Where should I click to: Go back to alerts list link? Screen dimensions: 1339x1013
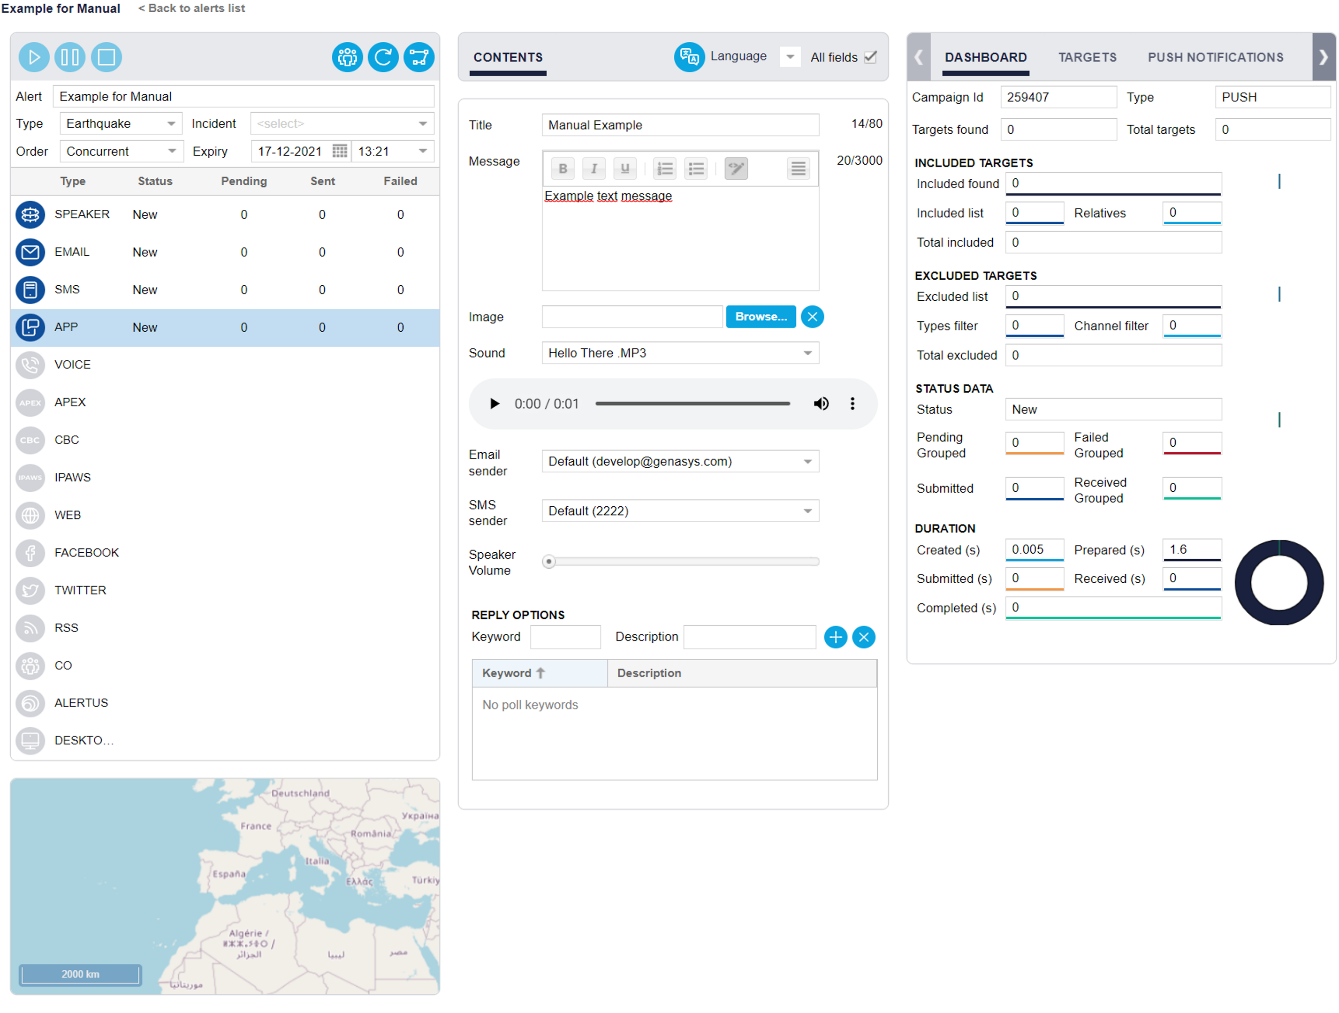192,8
